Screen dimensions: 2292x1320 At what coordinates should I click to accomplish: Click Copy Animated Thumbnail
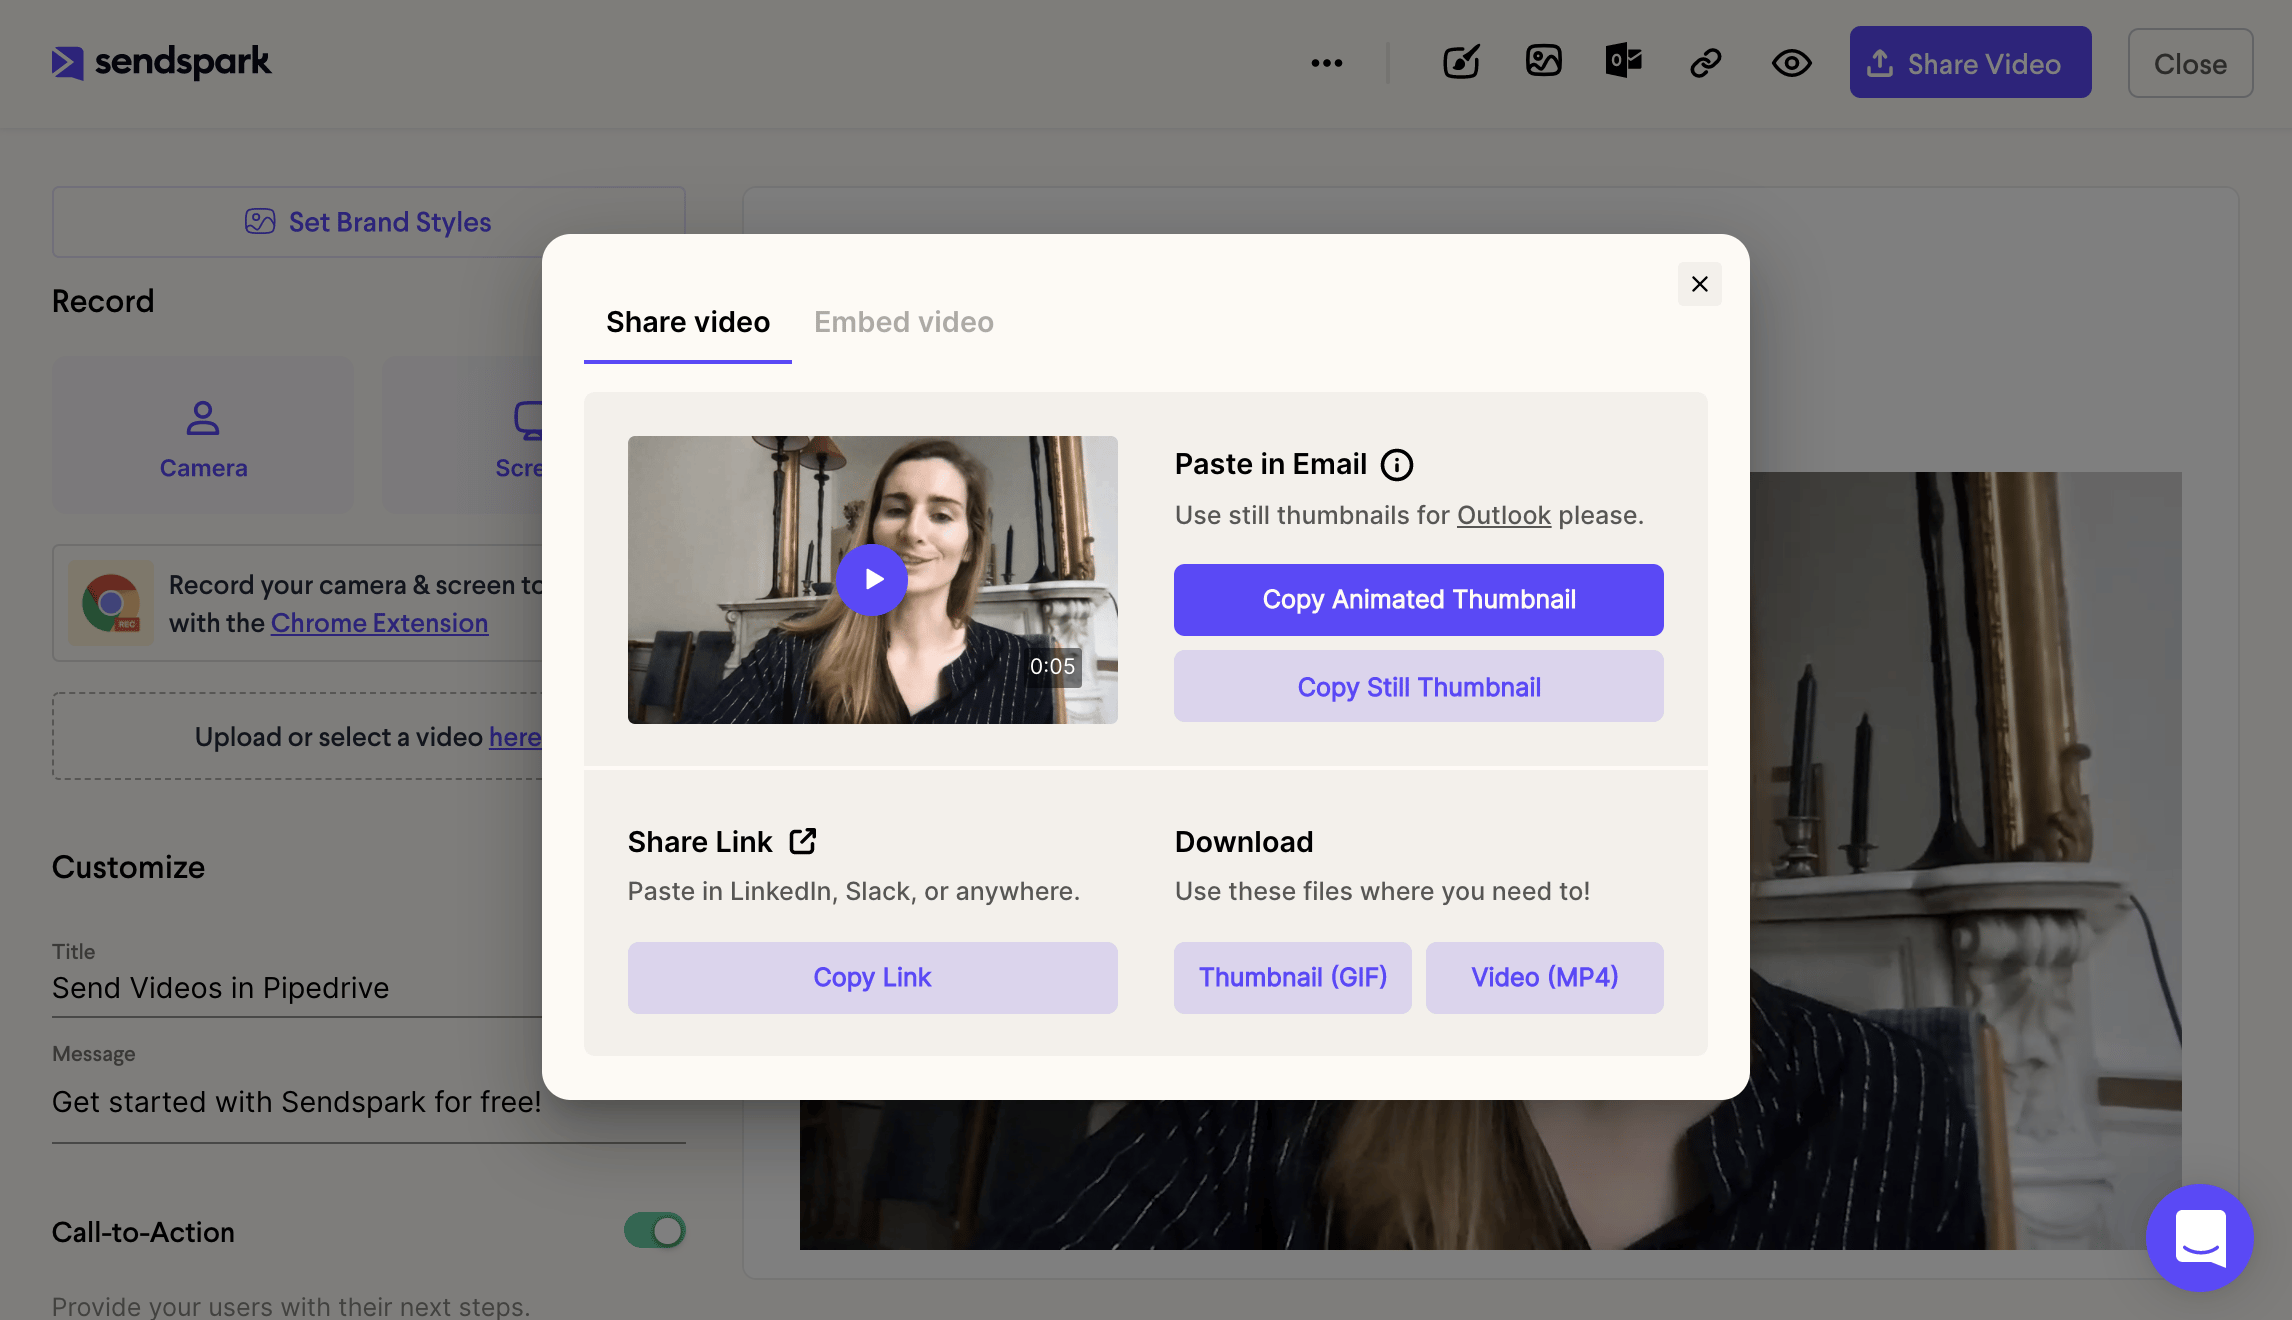(x=1419, y=600)
